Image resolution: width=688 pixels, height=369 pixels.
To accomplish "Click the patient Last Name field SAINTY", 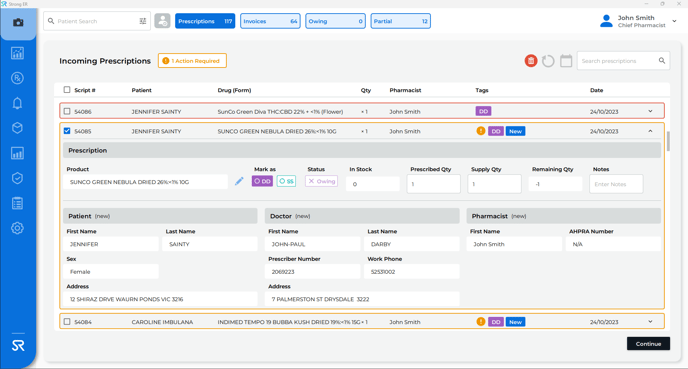I will [210, 244].
